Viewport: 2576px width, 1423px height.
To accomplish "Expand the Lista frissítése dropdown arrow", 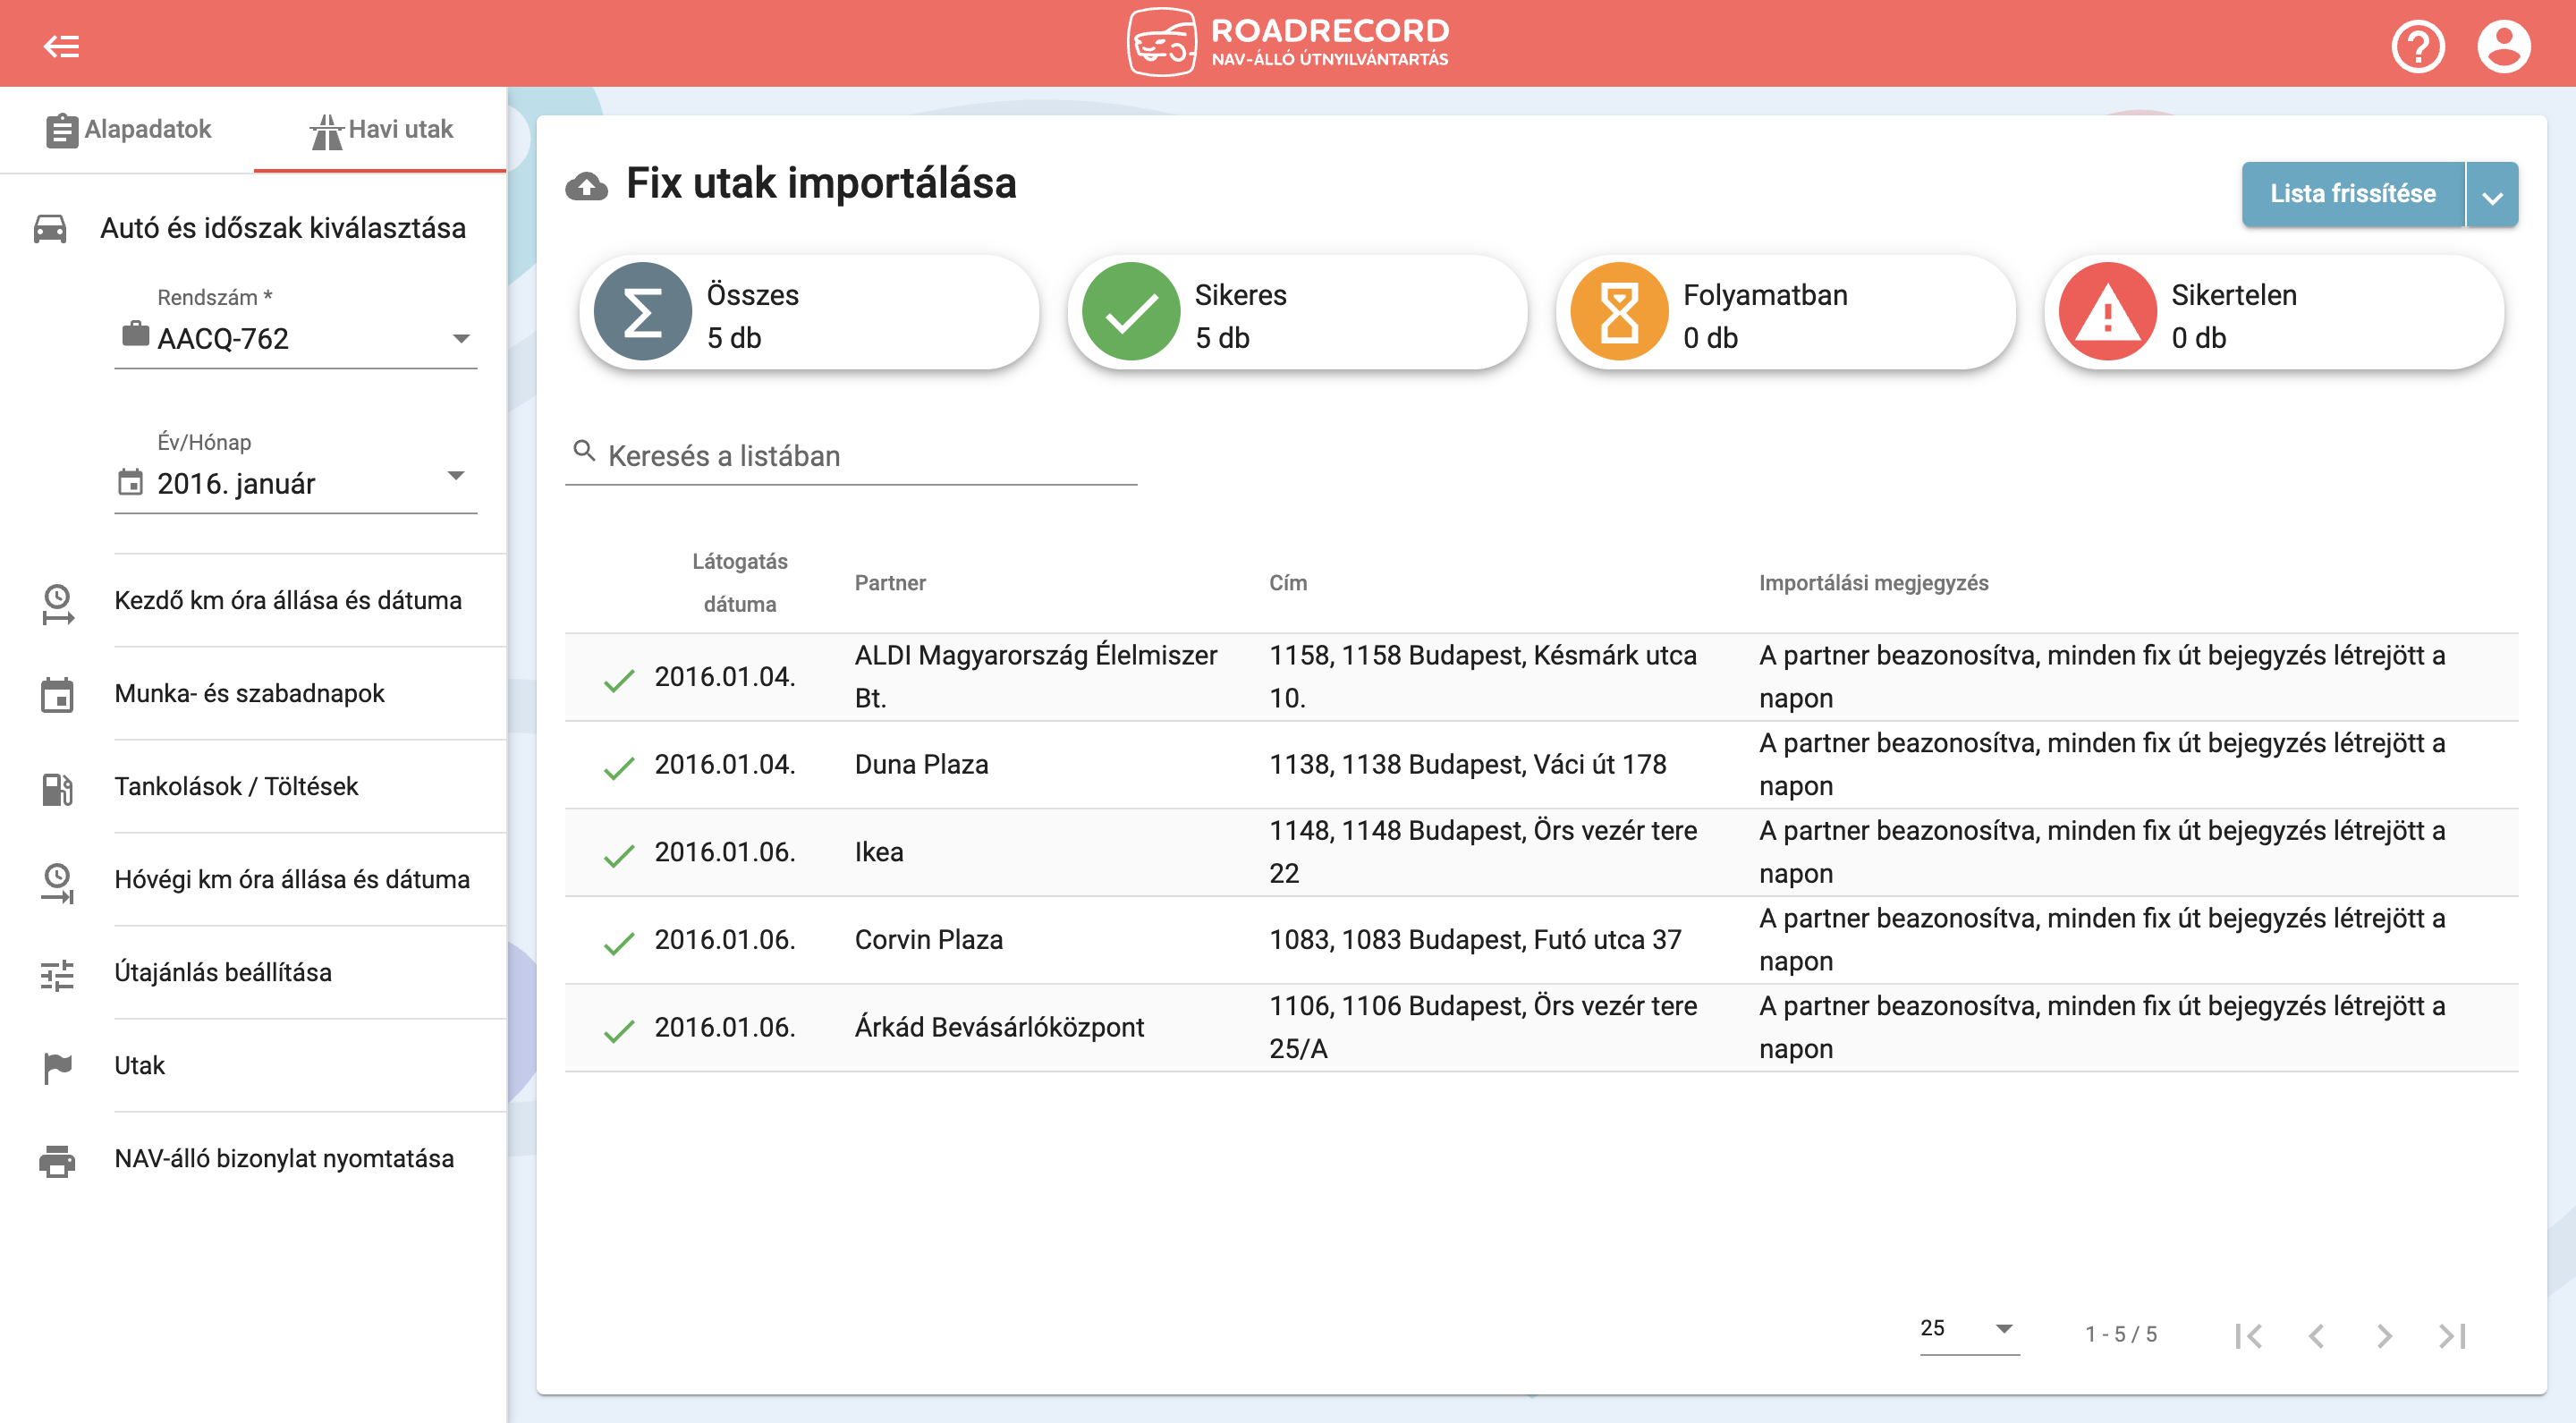I will (x=2492, y=195).
